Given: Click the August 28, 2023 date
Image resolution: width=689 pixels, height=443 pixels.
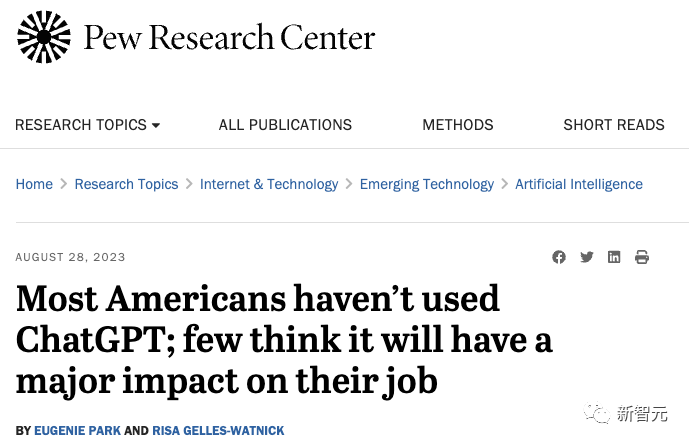Looking at the screenshot, I should [70, 257].
